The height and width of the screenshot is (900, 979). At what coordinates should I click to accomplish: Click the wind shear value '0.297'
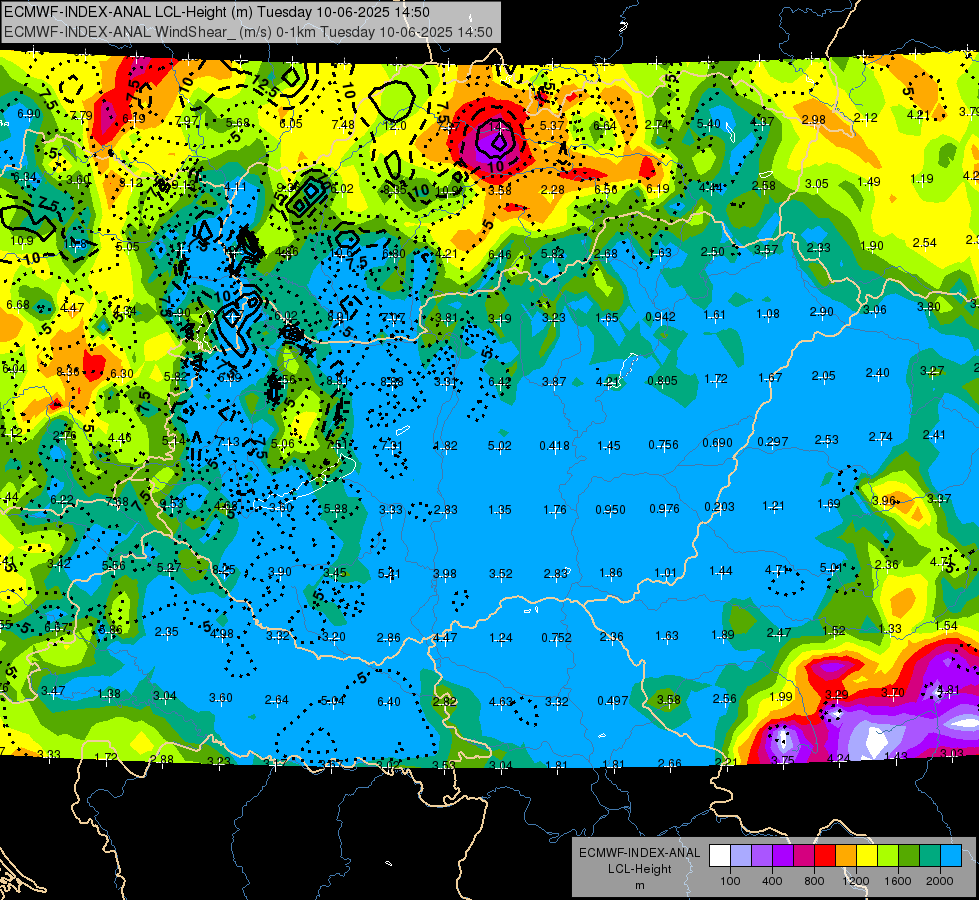click(772, 442)
